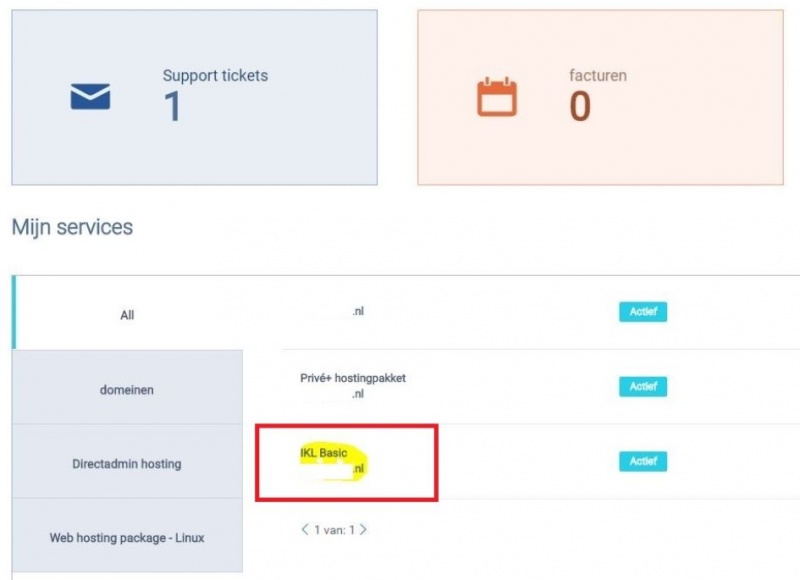
Task: Click Actief badge for first domain
Action: point(643,312)
